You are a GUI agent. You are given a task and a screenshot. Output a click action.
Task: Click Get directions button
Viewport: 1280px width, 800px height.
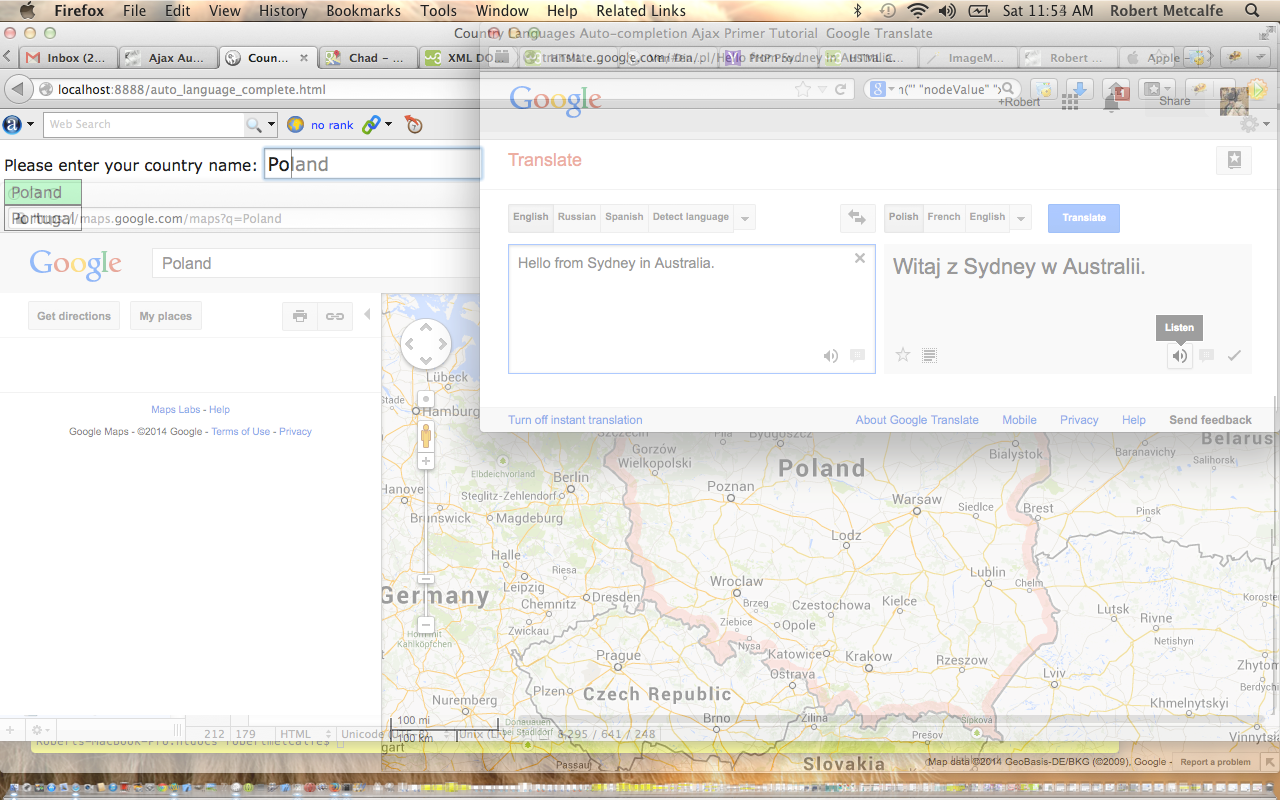coord(74,316)
